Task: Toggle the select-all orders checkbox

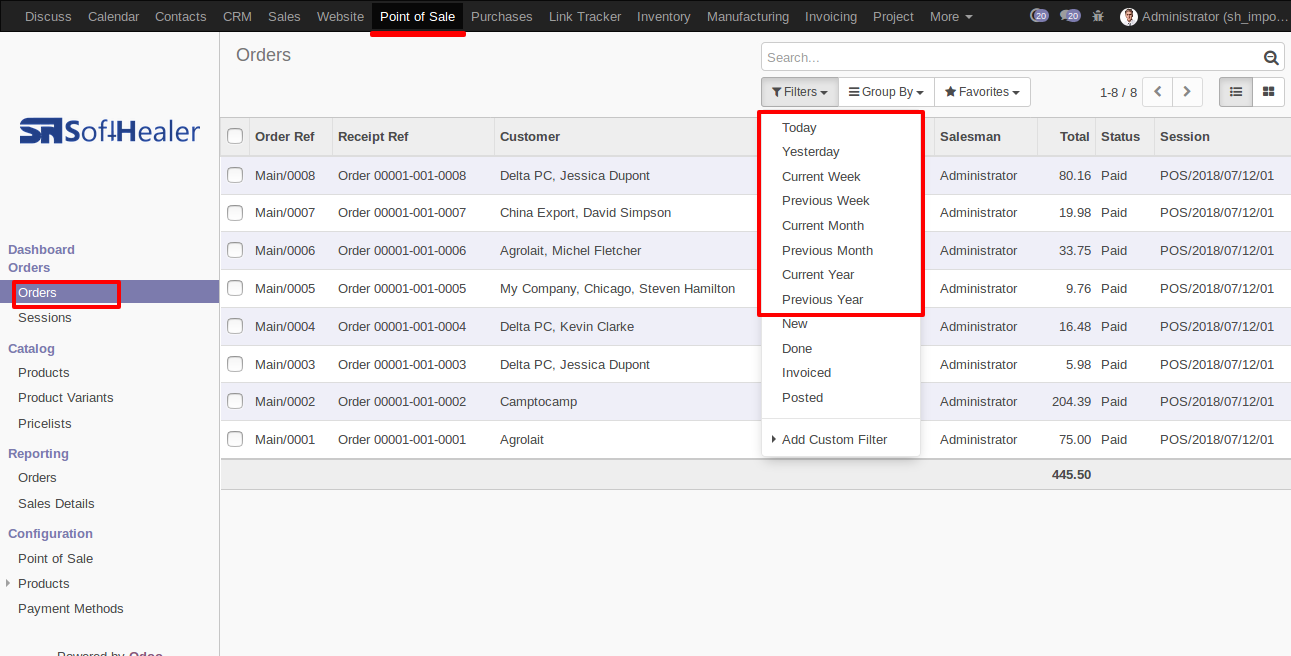Action: (235, 136)
